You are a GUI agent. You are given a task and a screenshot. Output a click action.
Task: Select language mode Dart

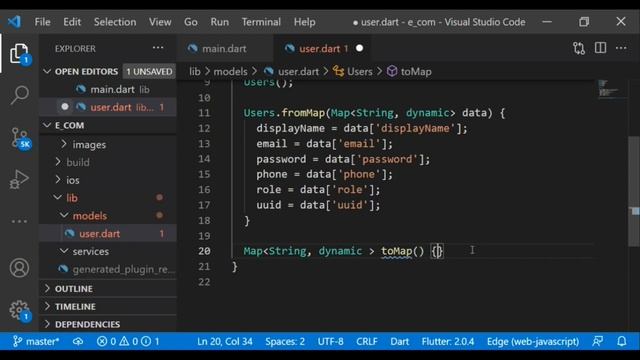(400, 341)
